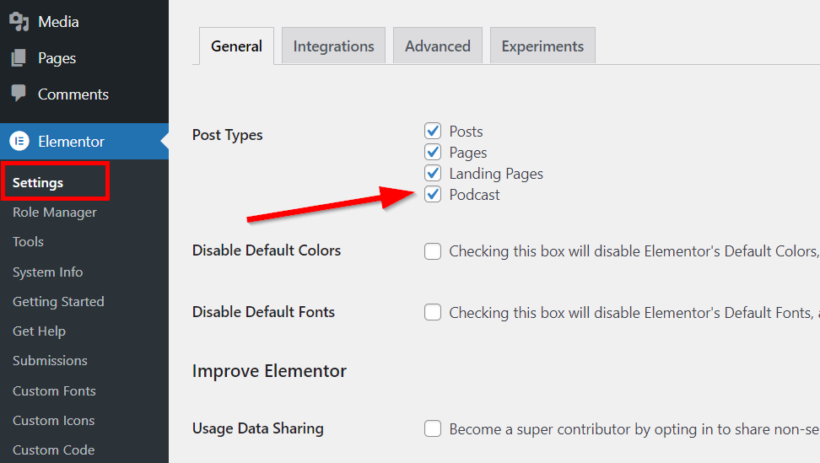This screenshot has width=820, height=463.
Task: Open the Tools submenu item
Action: click(28, 242)
